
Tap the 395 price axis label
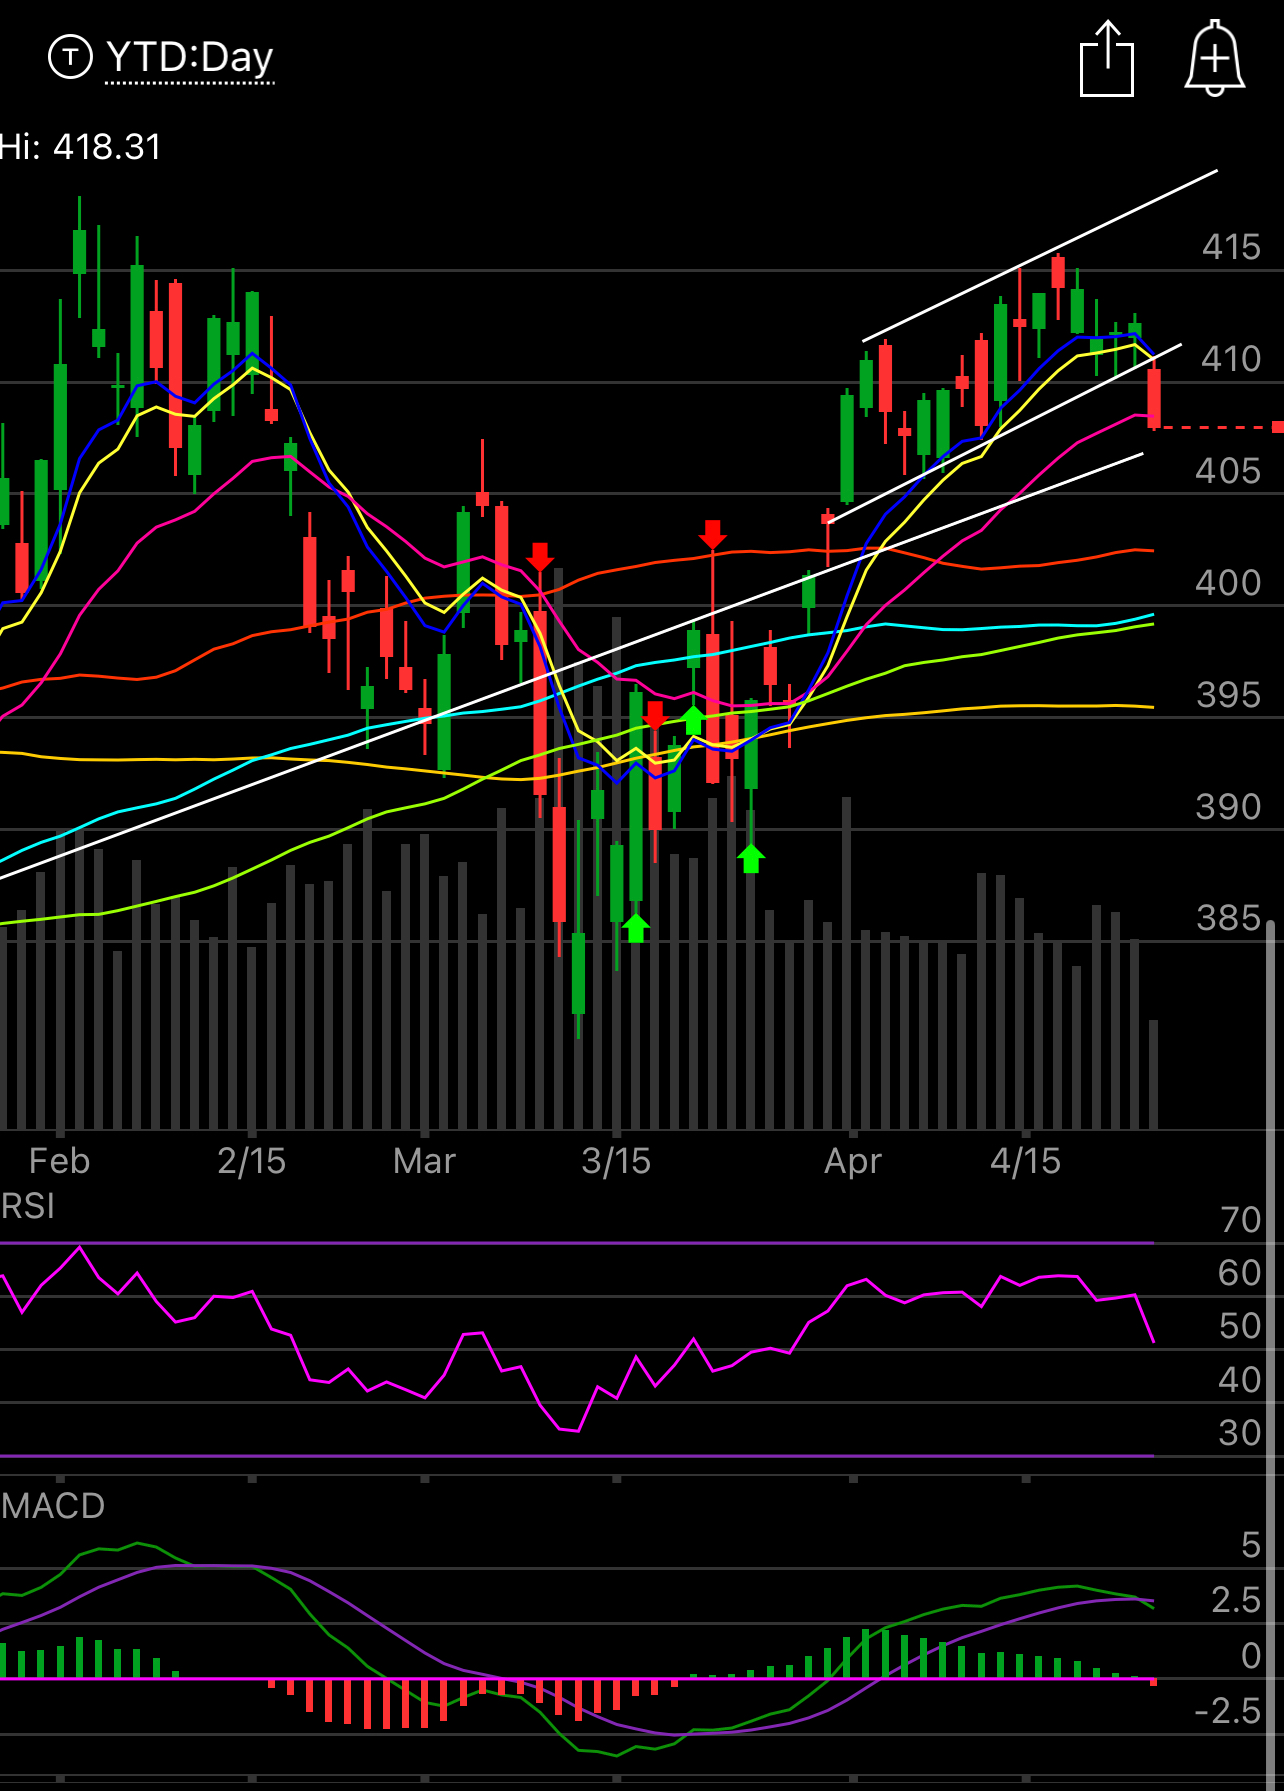point(1229,695)
